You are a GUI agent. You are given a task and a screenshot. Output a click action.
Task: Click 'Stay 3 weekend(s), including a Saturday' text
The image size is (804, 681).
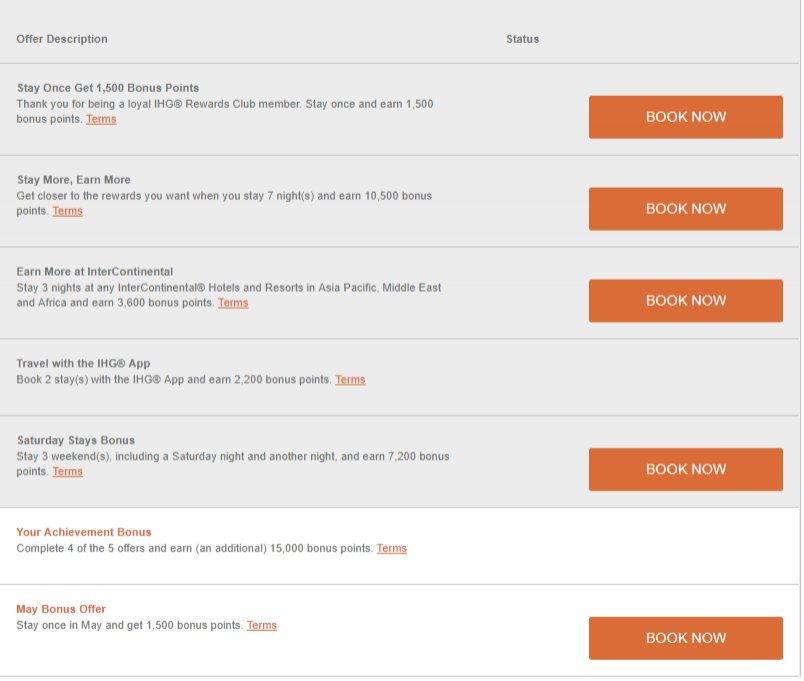click(x=233, y=464)
